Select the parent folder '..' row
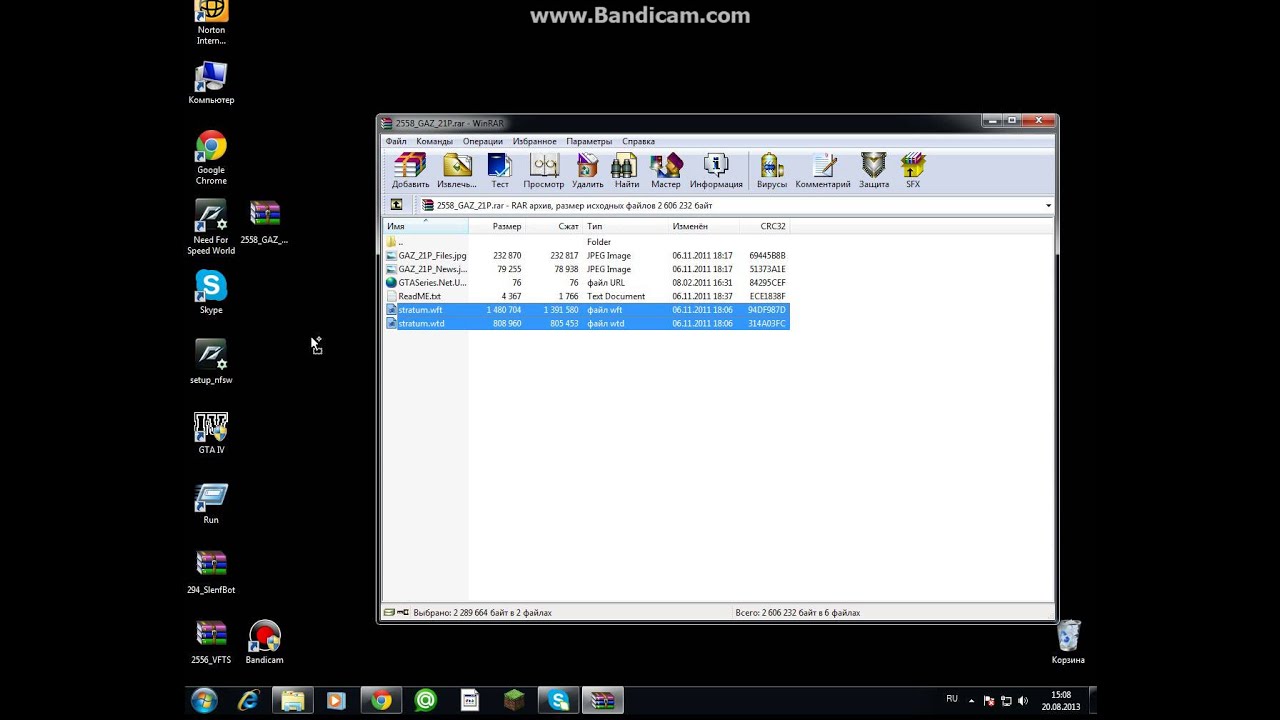1280x720 pixels. [587, 242]
